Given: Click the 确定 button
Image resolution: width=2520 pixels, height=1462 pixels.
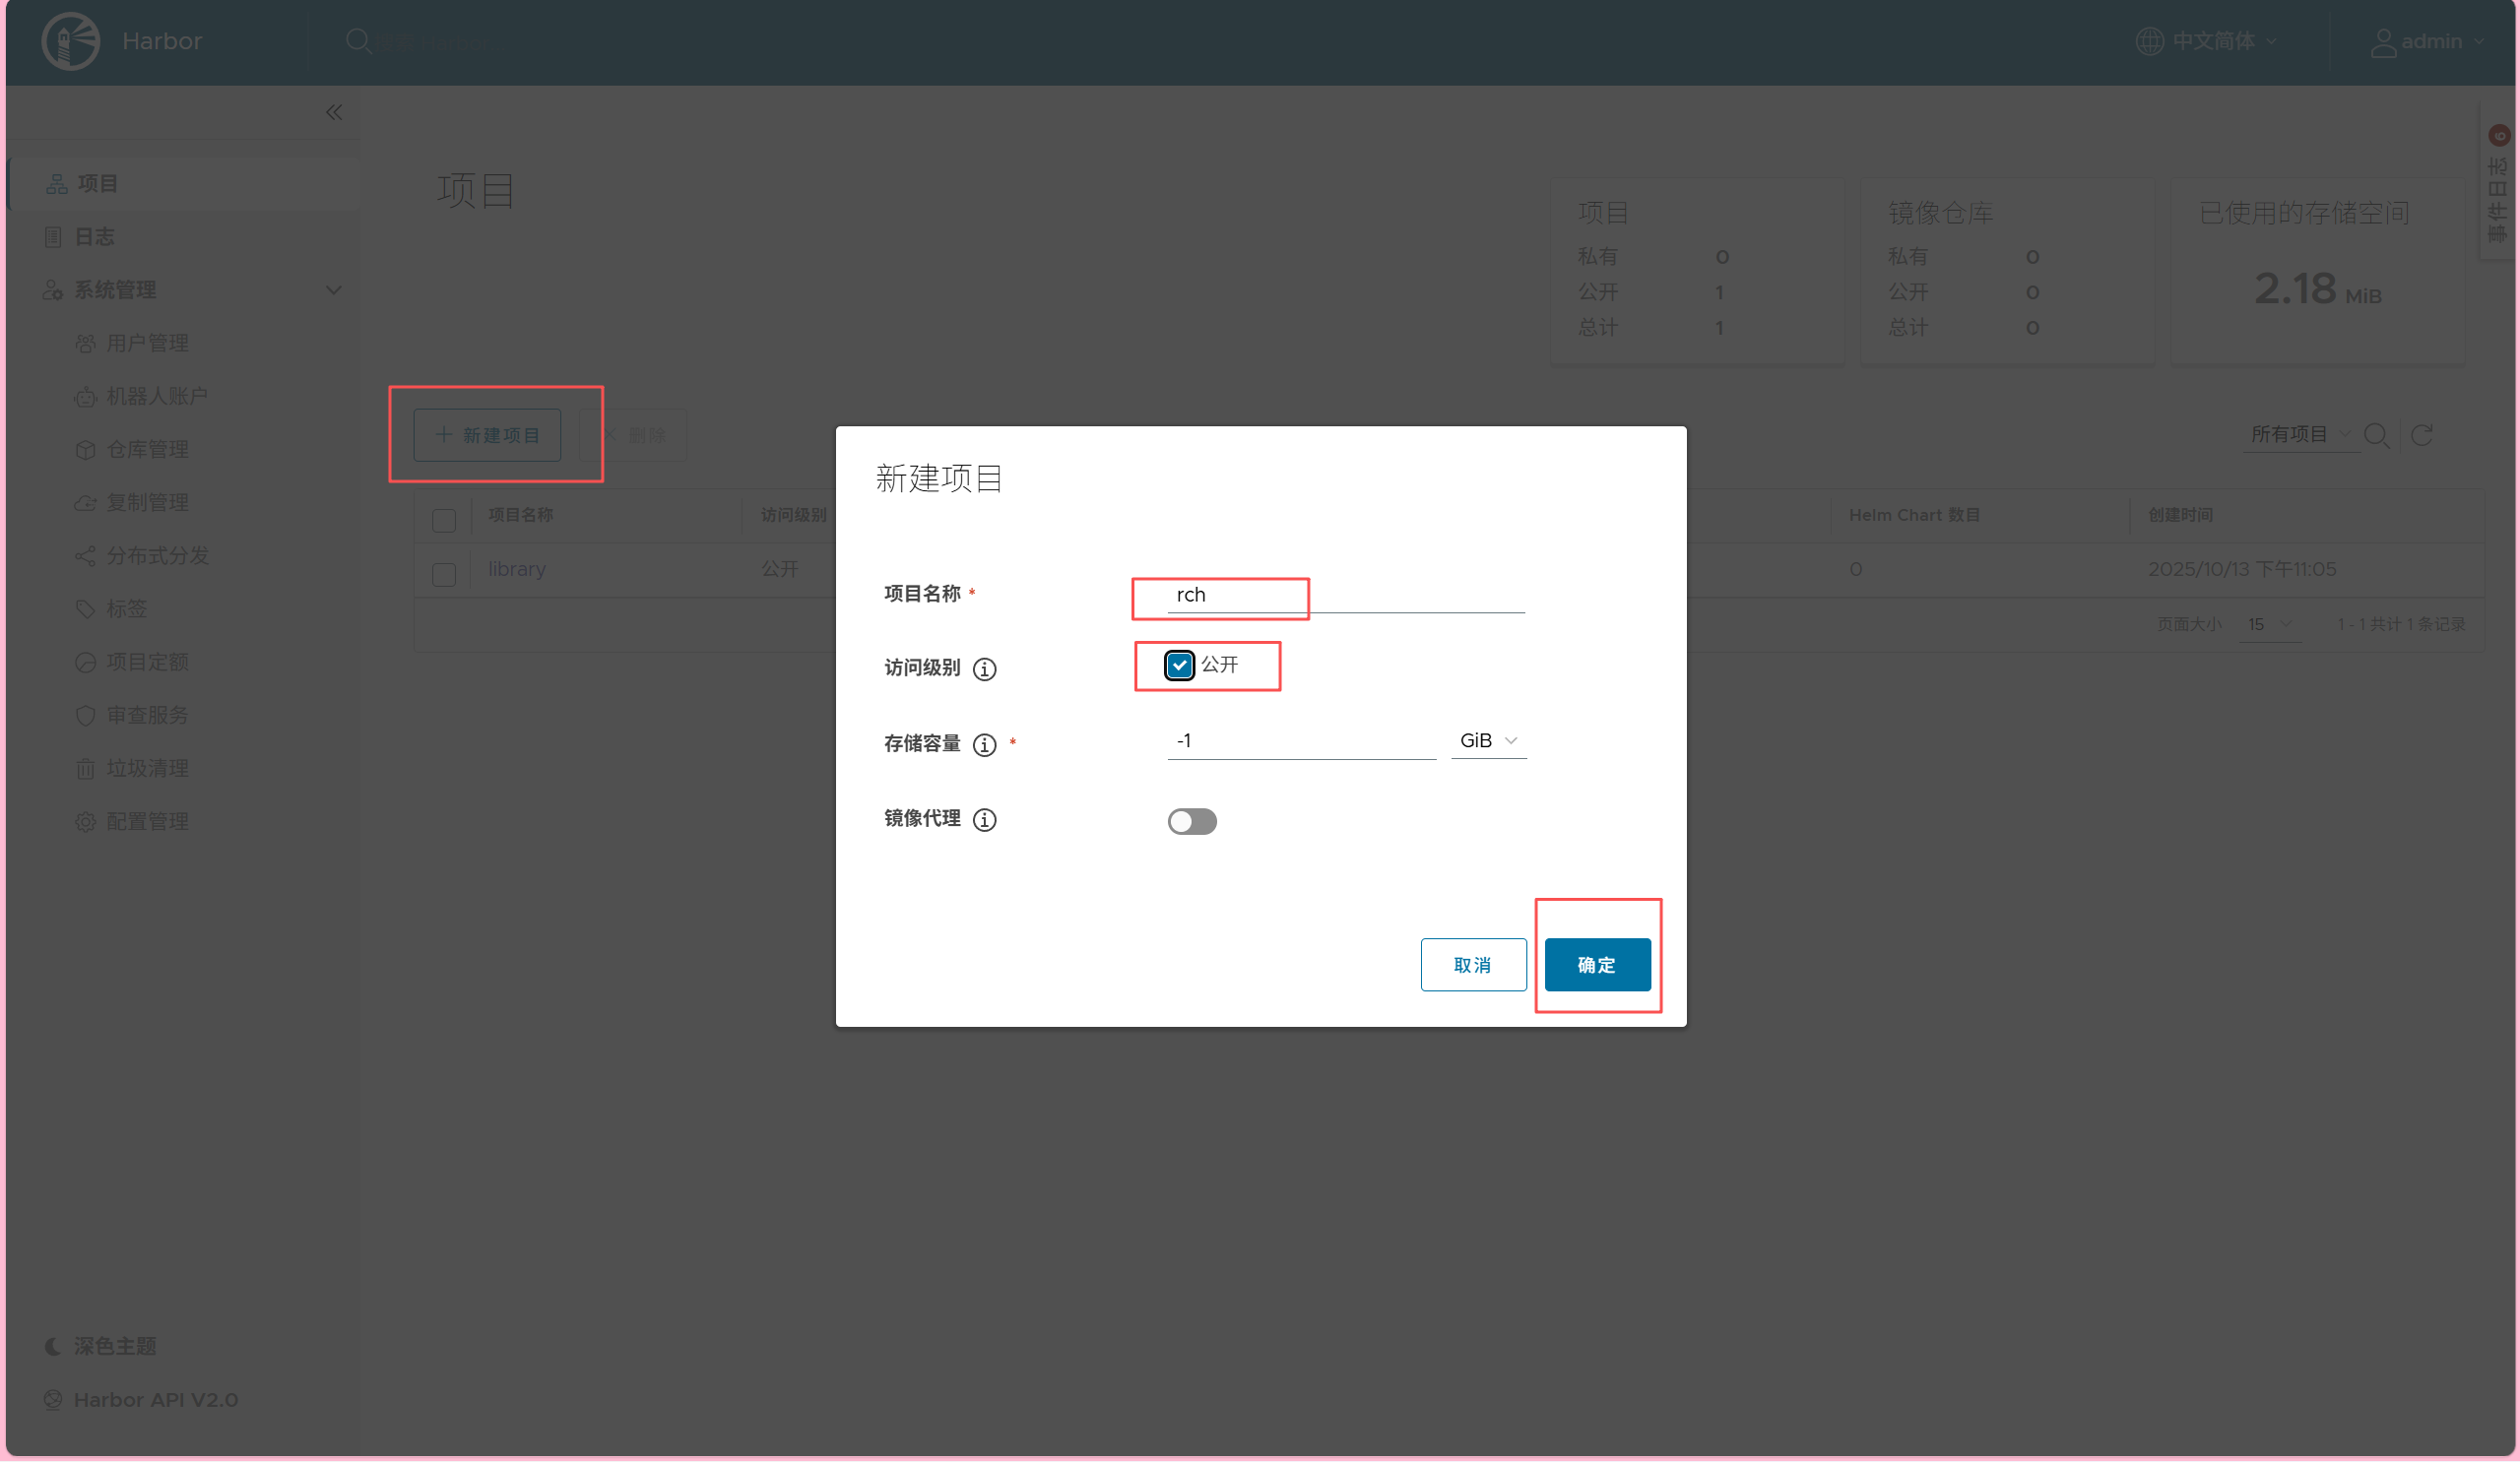Looking at the screenshot, I should 1596,965.
